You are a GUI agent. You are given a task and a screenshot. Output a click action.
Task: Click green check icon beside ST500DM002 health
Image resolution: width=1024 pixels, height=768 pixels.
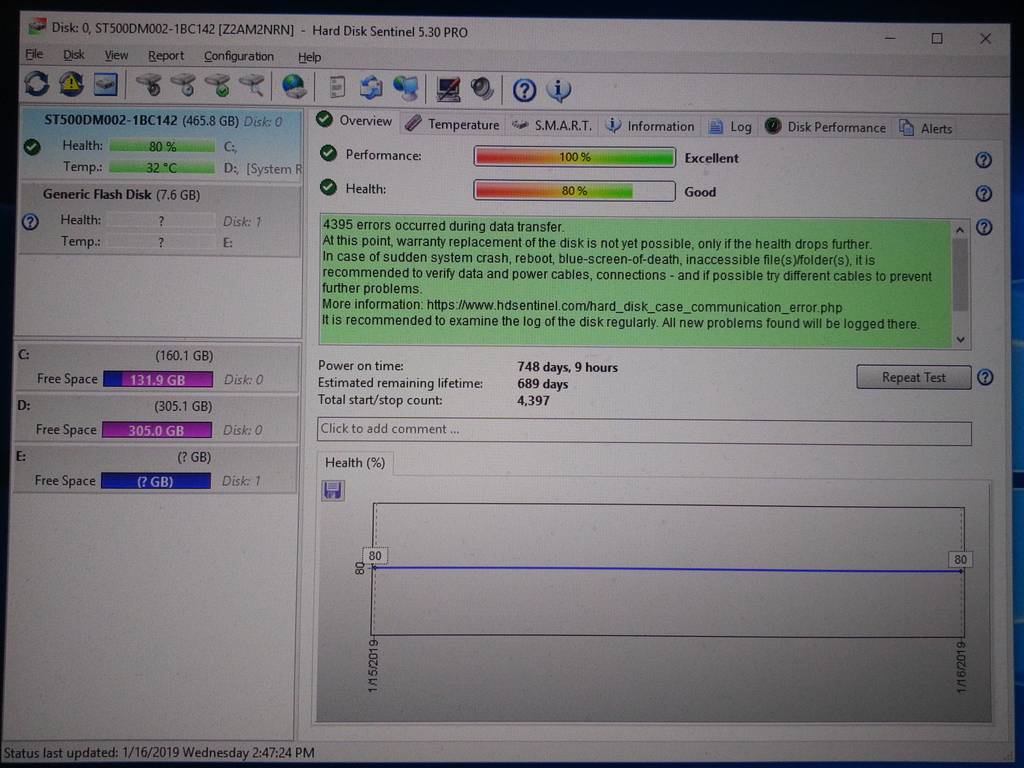[32, 146]
